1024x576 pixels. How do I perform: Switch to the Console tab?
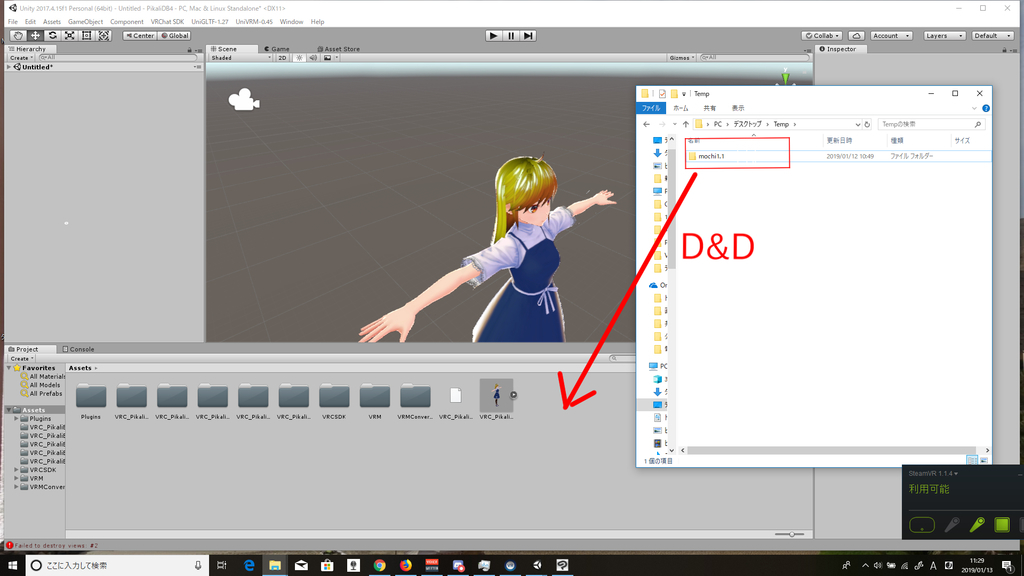[78, 349]
